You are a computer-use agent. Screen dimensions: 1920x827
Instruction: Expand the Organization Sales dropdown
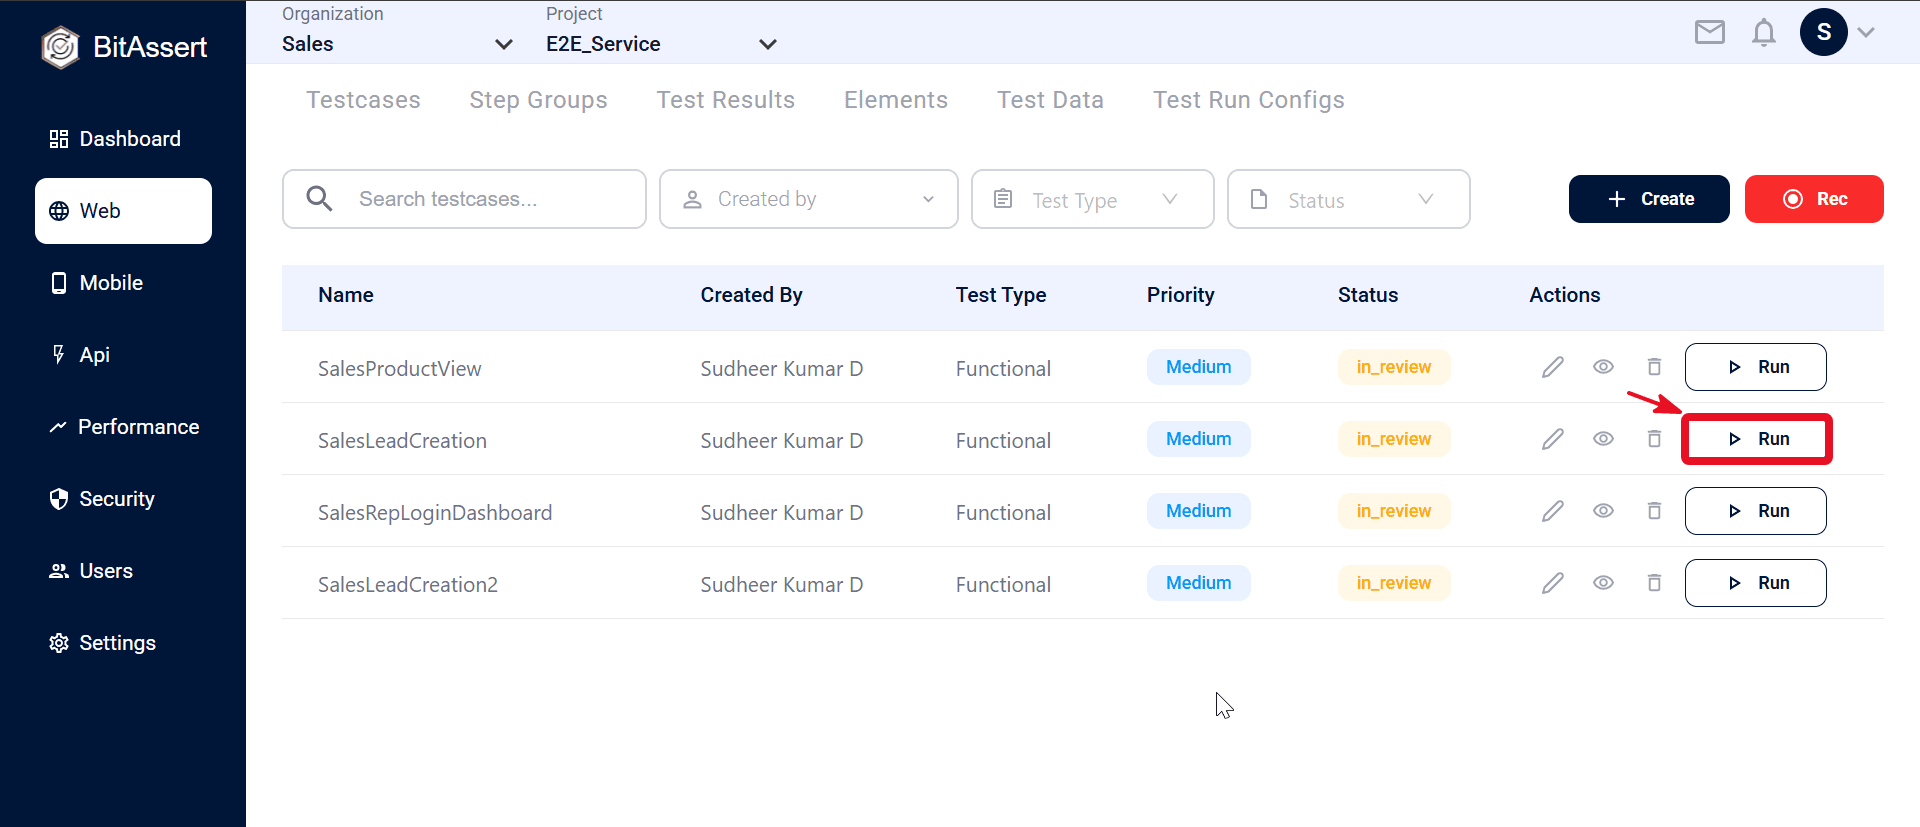coord(398,44)
